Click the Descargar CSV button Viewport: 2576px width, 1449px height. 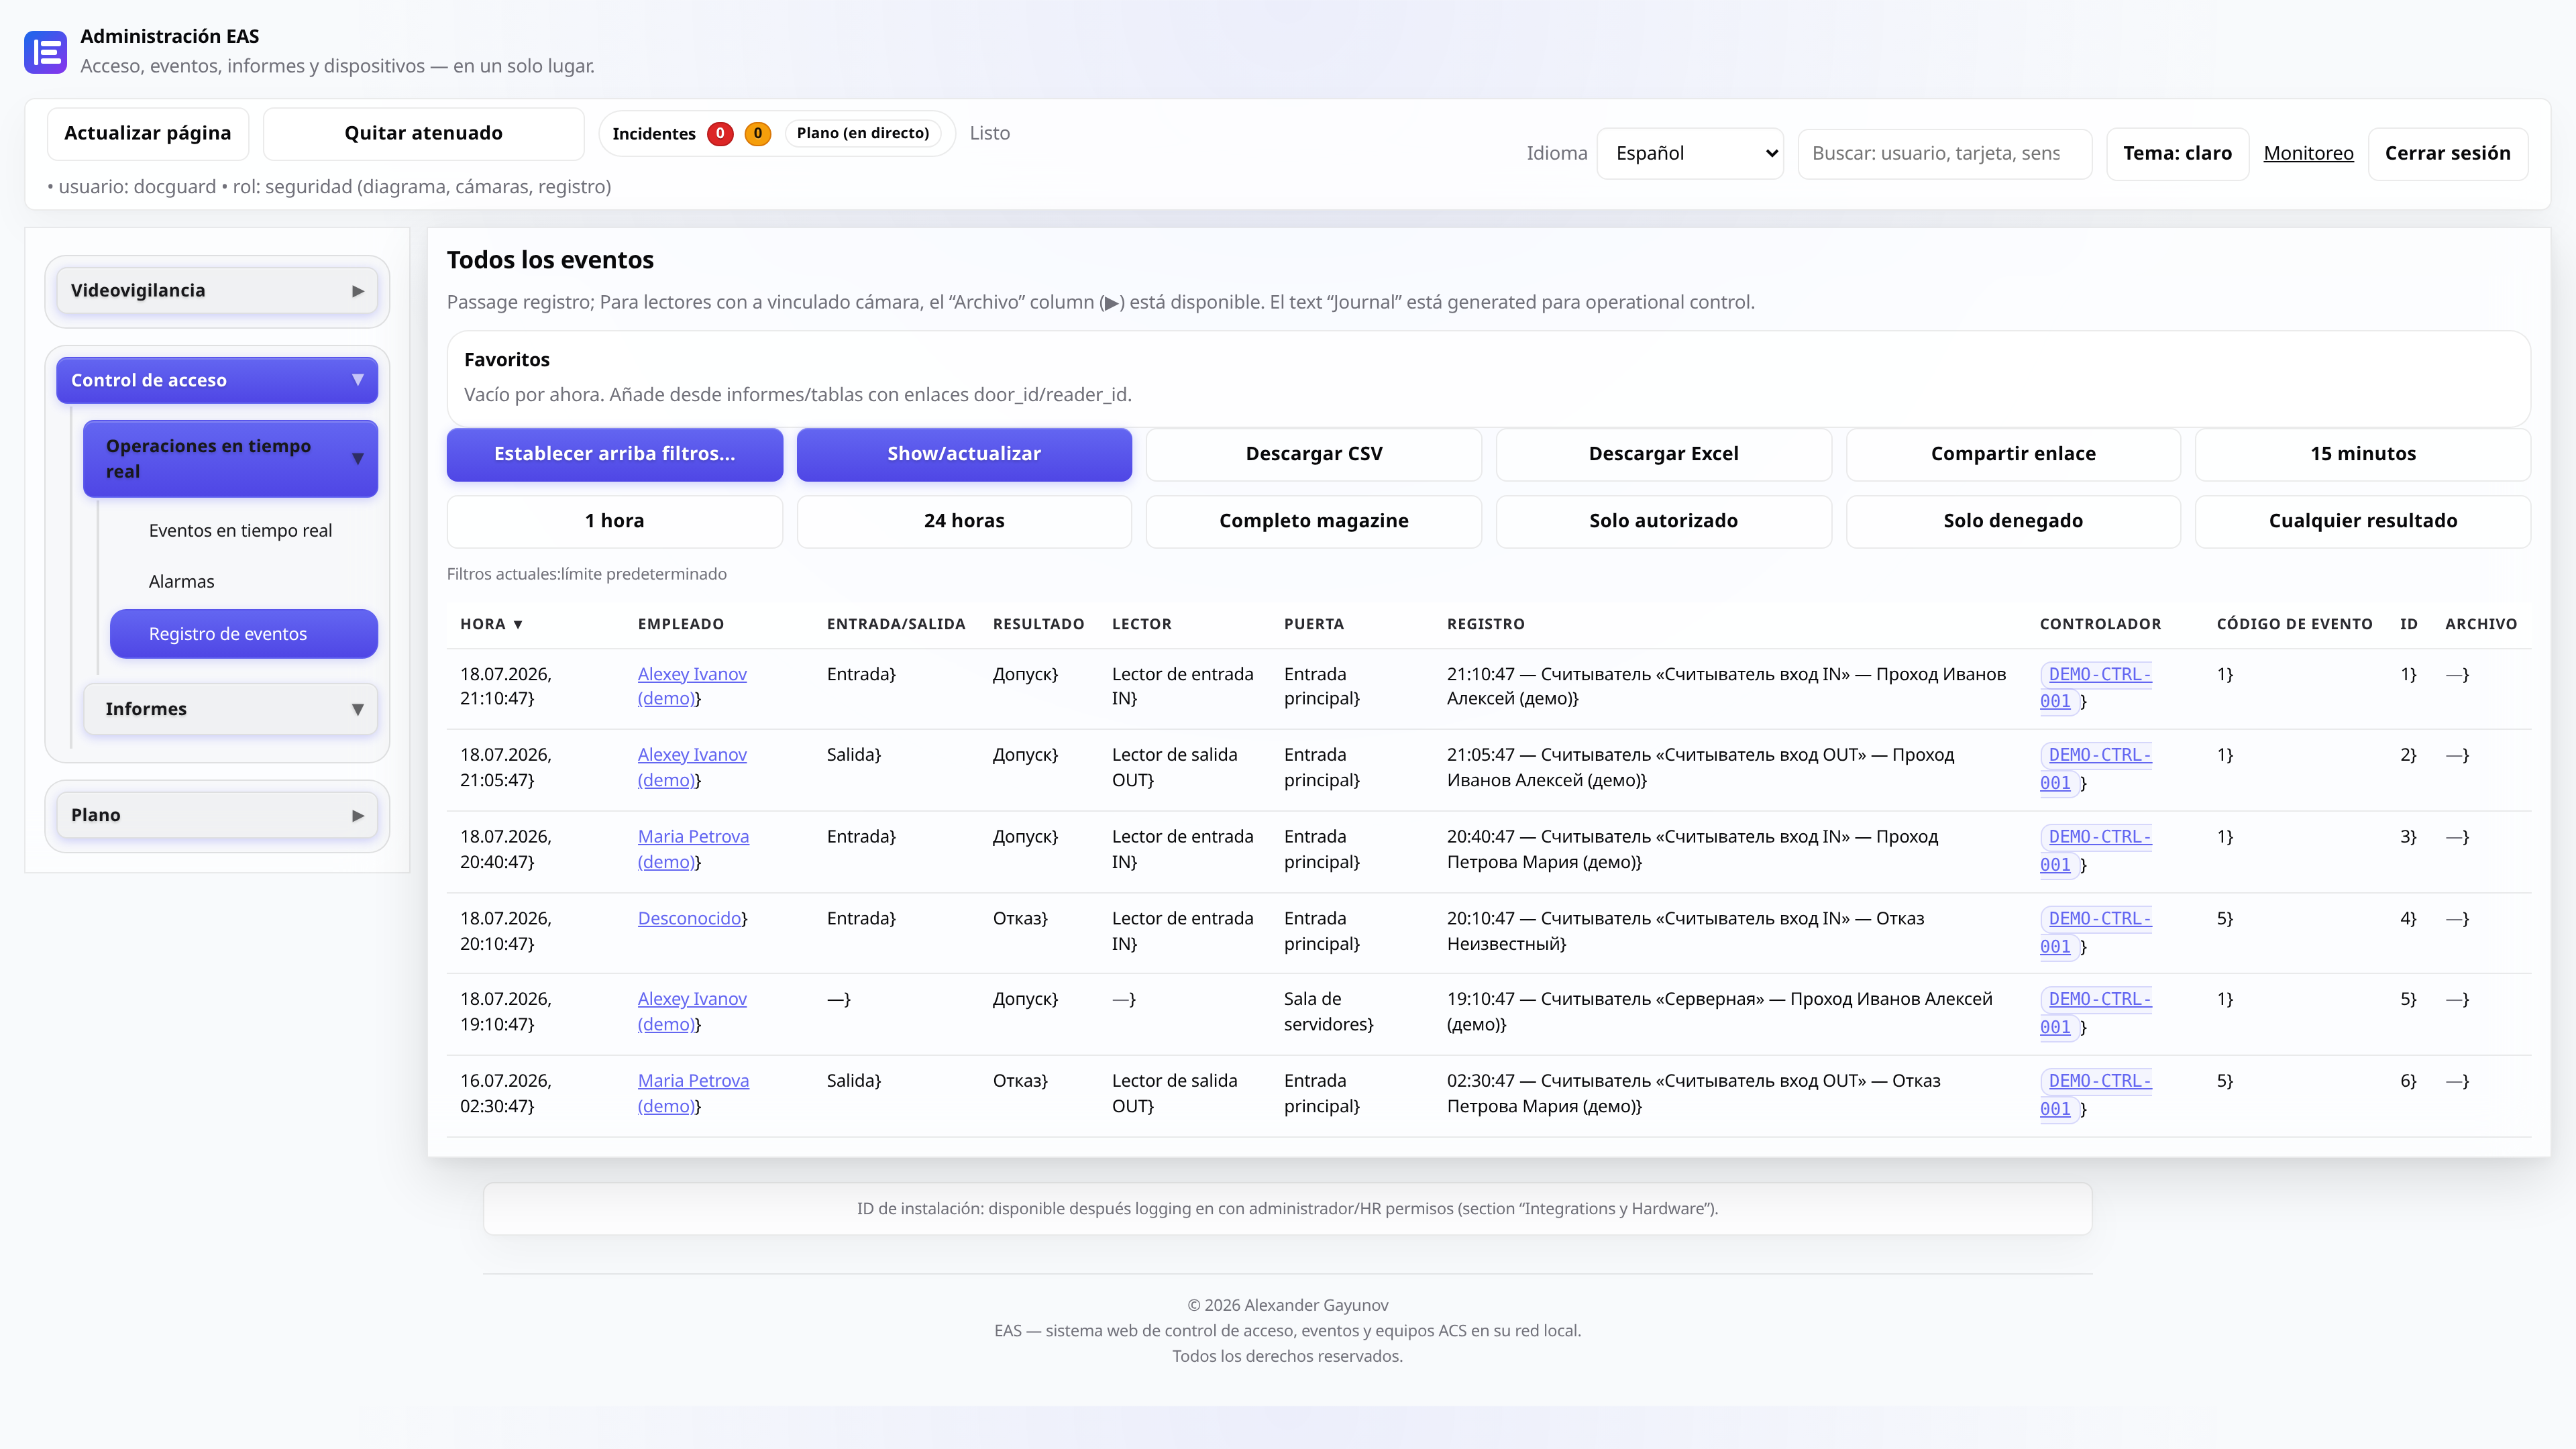click(x=1314, y=454)
